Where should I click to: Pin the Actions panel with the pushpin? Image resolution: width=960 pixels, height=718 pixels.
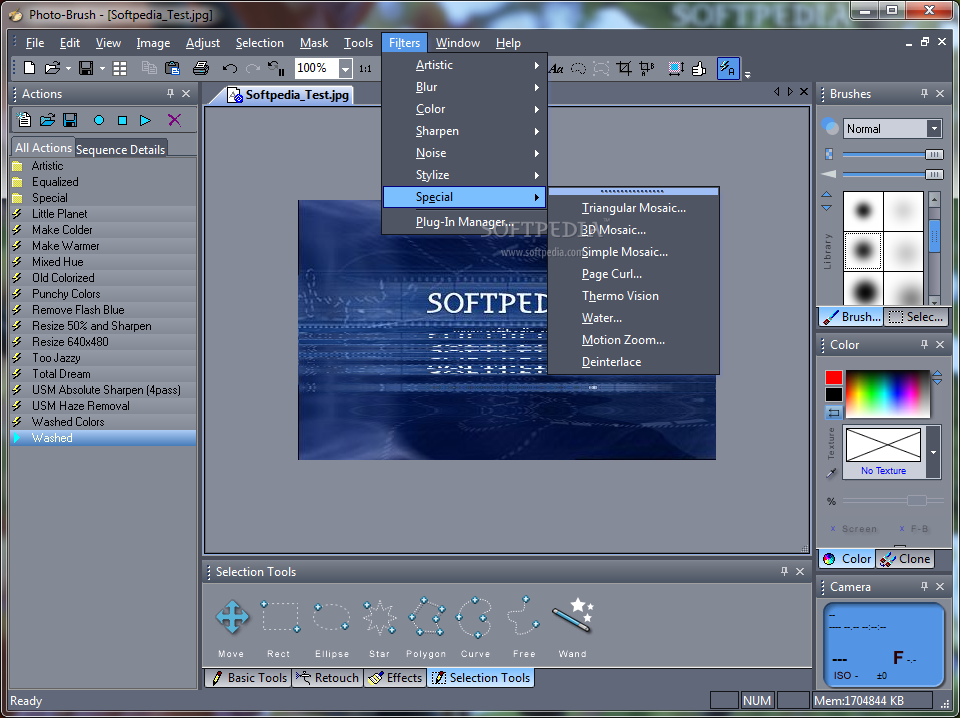click(x=170, y=94)
